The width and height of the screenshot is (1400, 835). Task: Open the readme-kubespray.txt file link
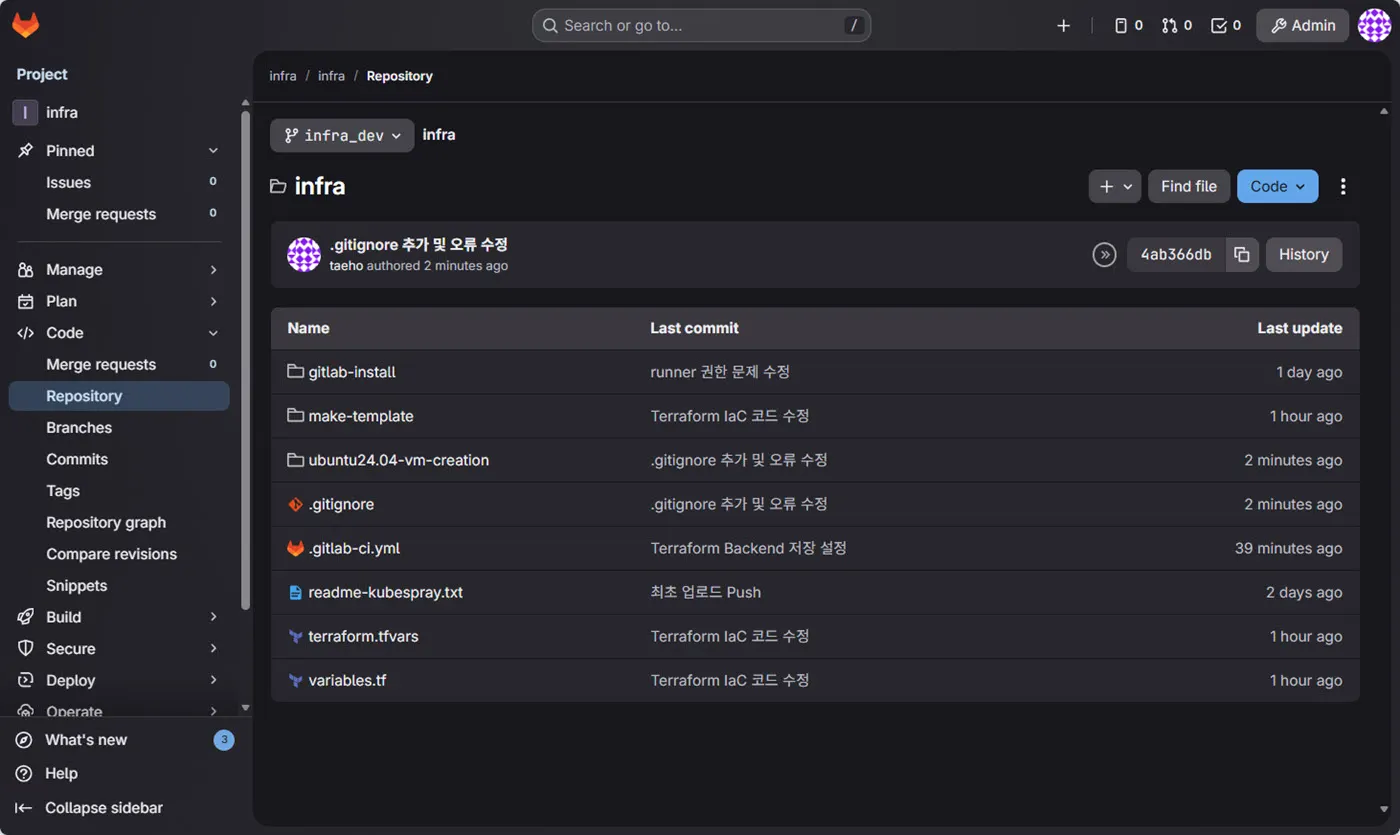[x=386, y=592]
